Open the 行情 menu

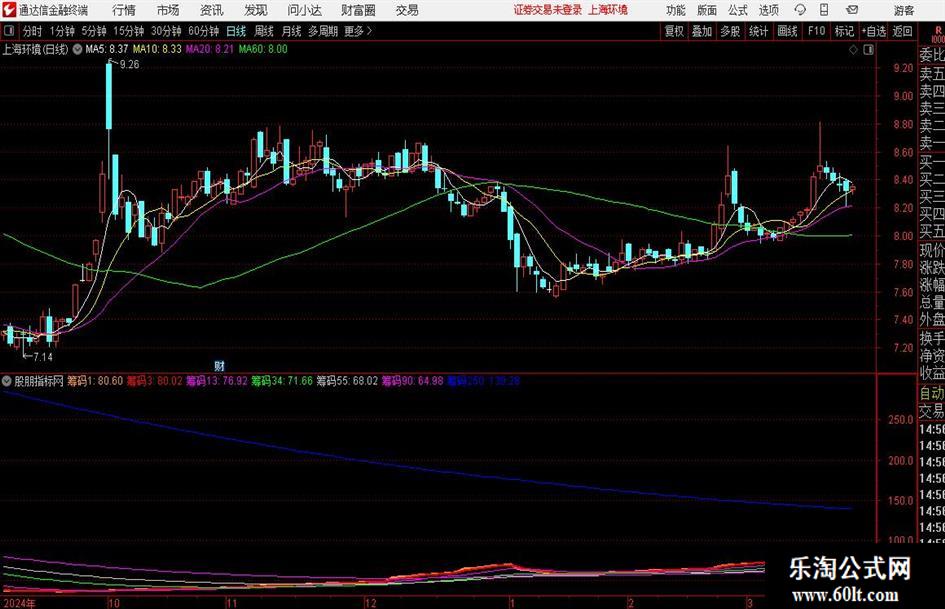point(124,10)
